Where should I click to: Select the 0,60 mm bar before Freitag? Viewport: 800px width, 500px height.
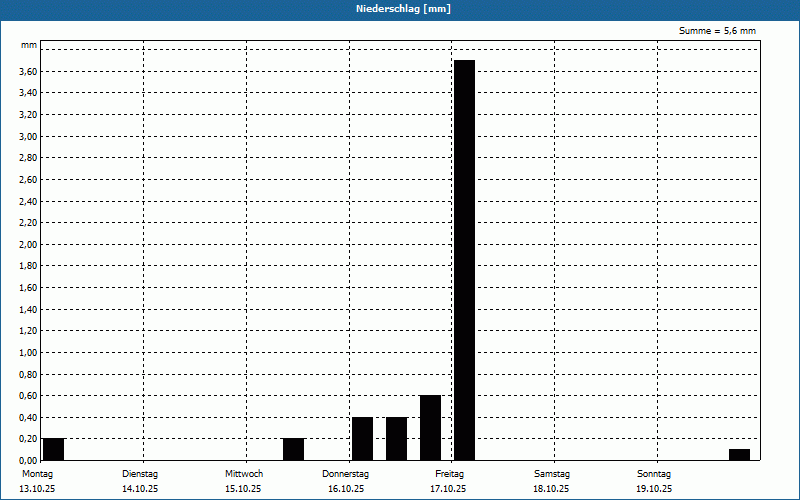430,428
